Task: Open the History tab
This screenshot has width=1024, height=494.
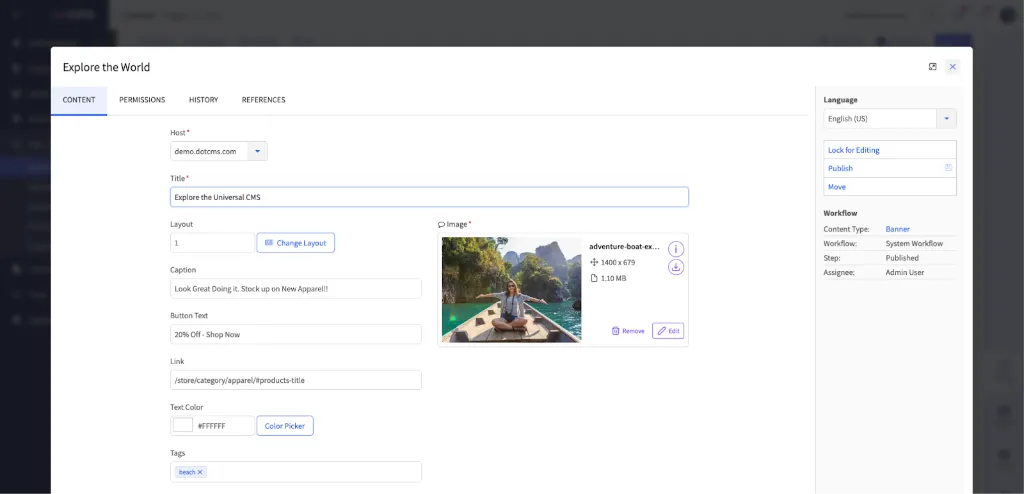Action: tap(203, 100)
